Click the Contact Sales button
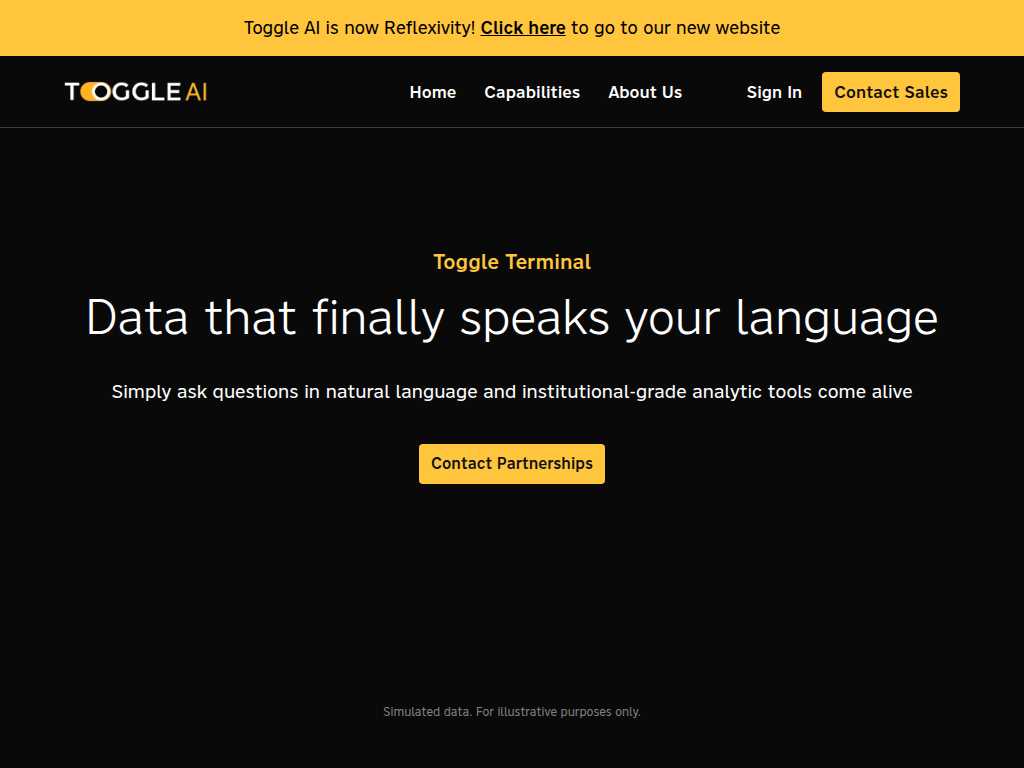Screen dimensions: 1024x768 891,92
